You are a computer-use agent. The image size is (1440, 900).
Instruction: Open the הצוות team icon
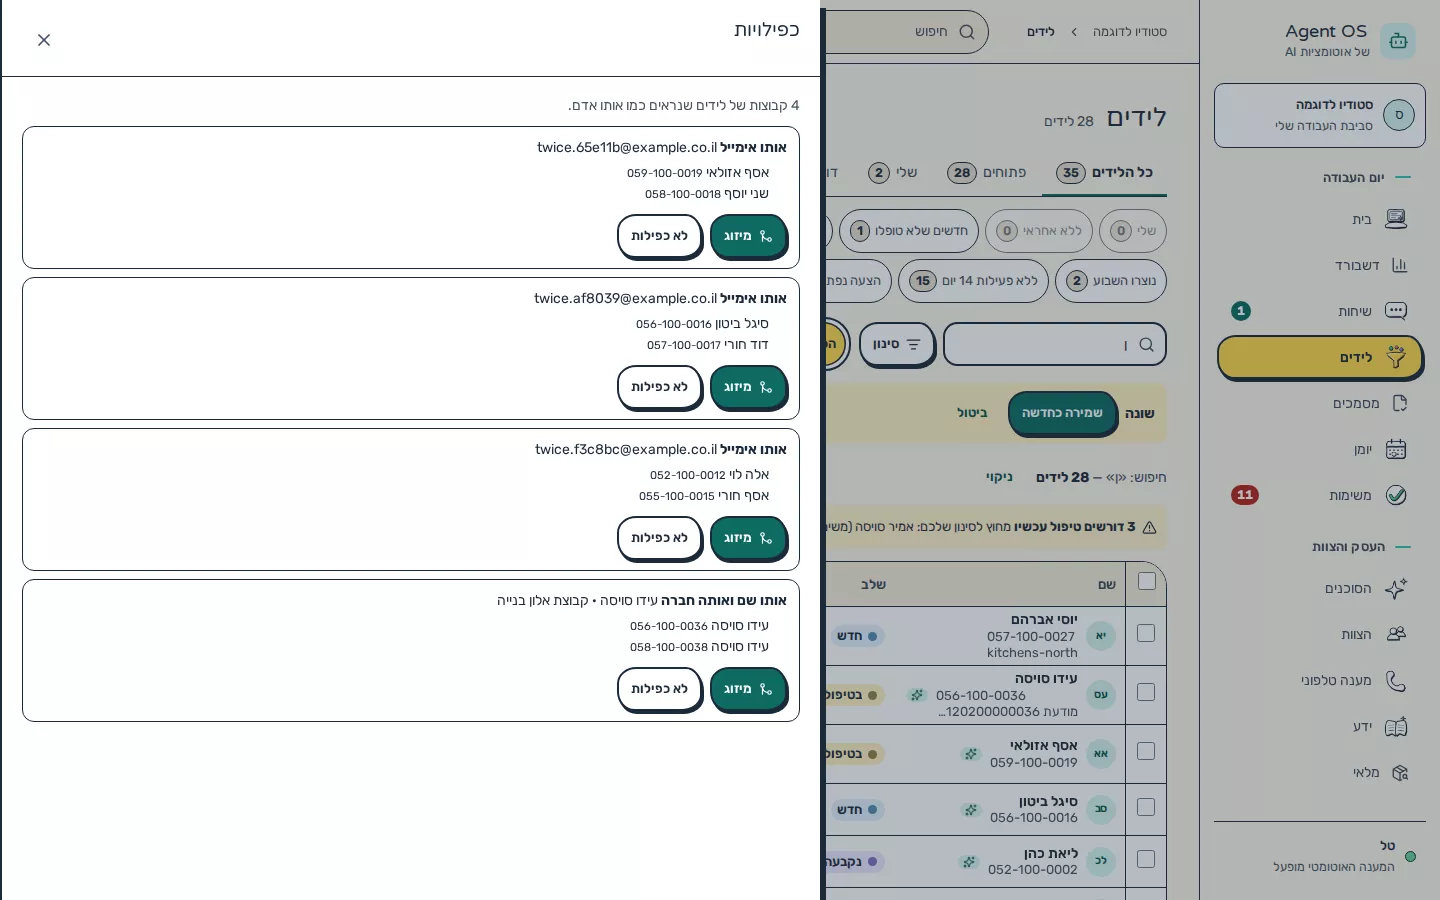click(1396, 634)
